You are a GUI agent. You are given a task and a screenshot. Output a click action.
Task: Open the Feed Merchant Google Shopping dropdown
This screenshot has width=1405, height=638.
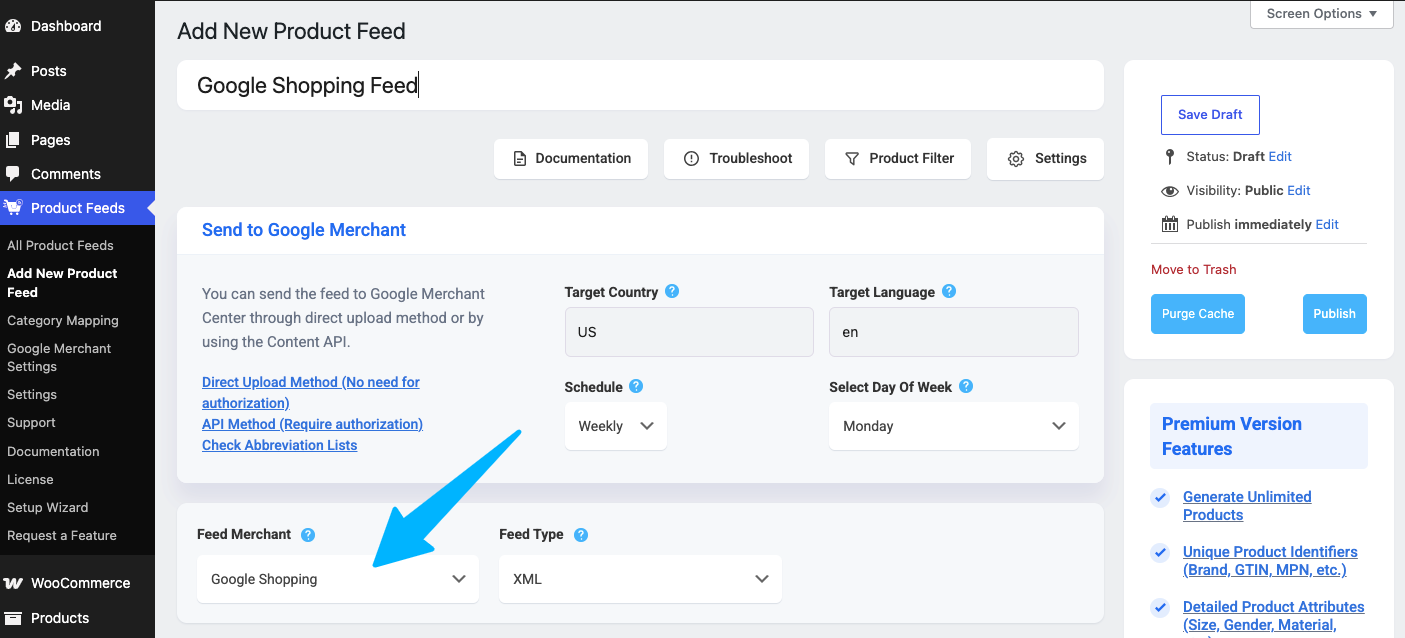[338, 579]
